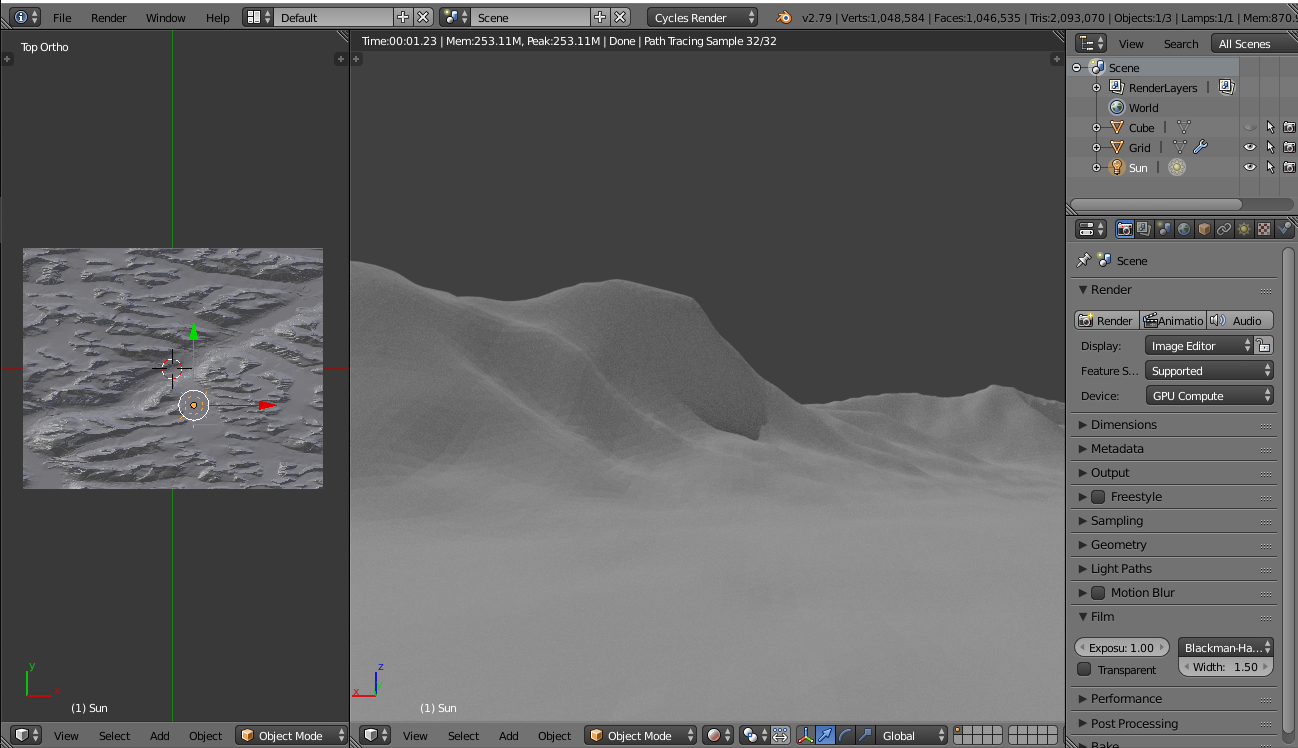Open the Device dropdown (GPU Compute)
The width and height of the screenshot is (1298, 748).
(x=1209, y=395)
